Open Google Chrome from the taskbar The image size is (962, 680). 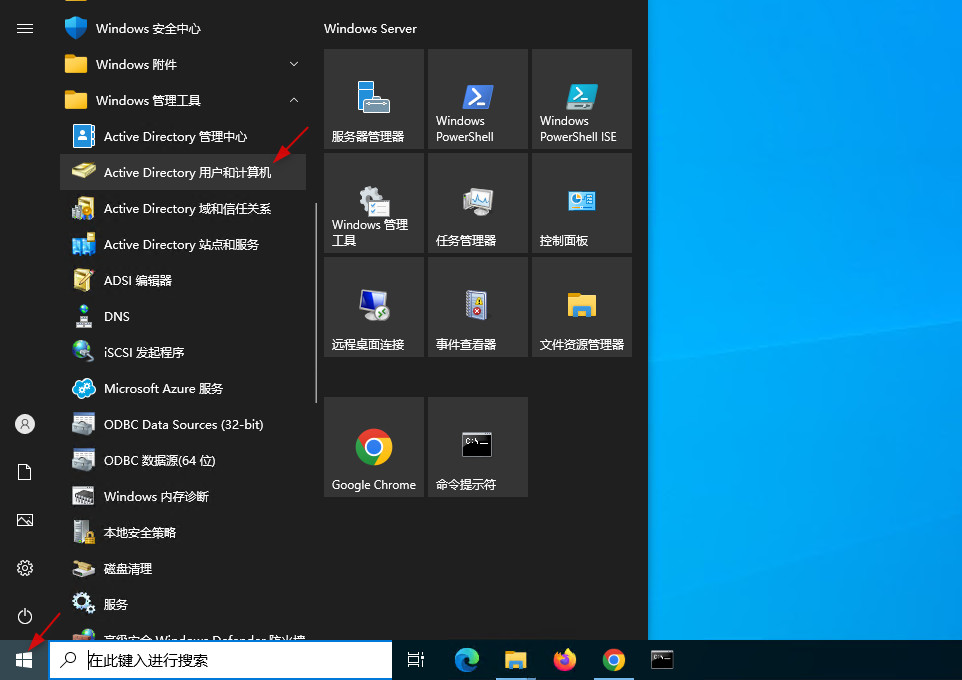[x=614, y=660]
